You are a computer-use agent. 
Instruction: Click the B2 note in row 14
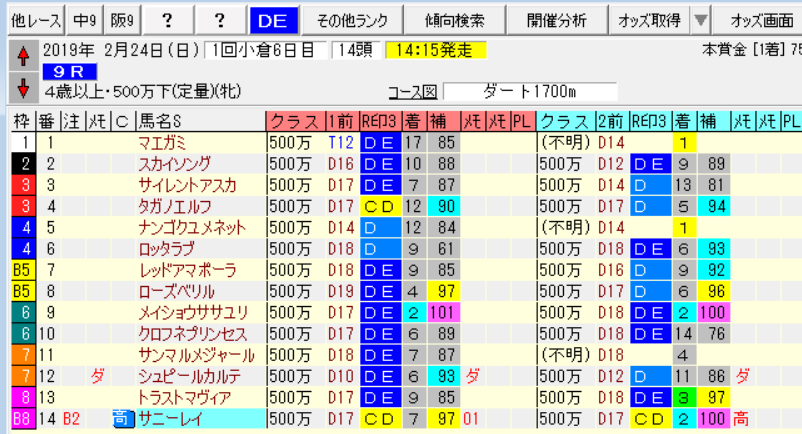pyautogui.click(x=72, y=419)
